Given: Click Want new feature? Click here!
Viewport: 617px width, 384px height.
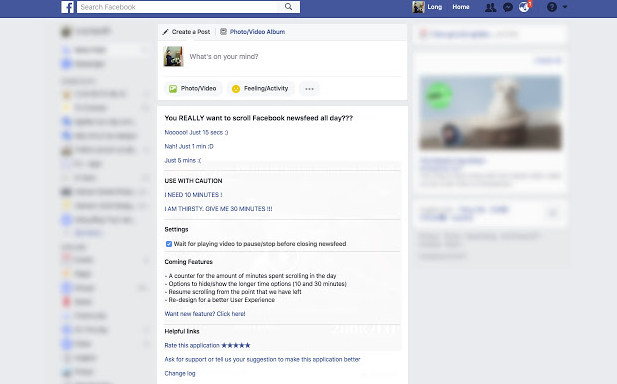Looking at the screenshot, I should [205, 314].
